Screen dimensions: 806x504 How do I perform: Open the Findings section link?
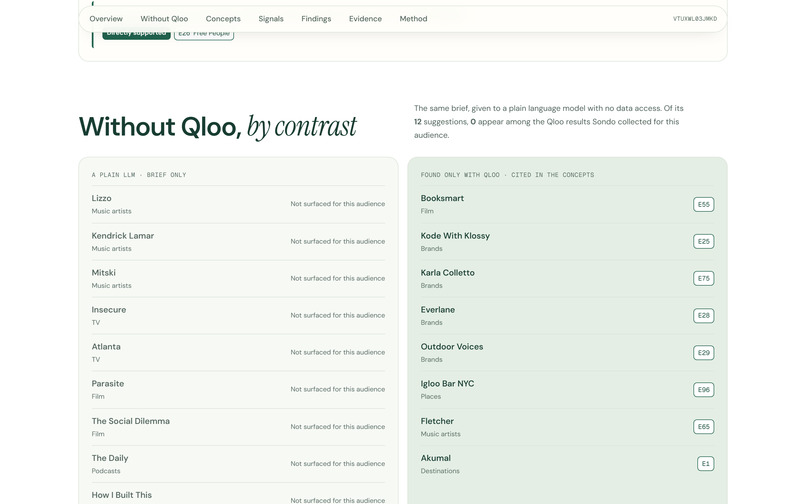316,19
